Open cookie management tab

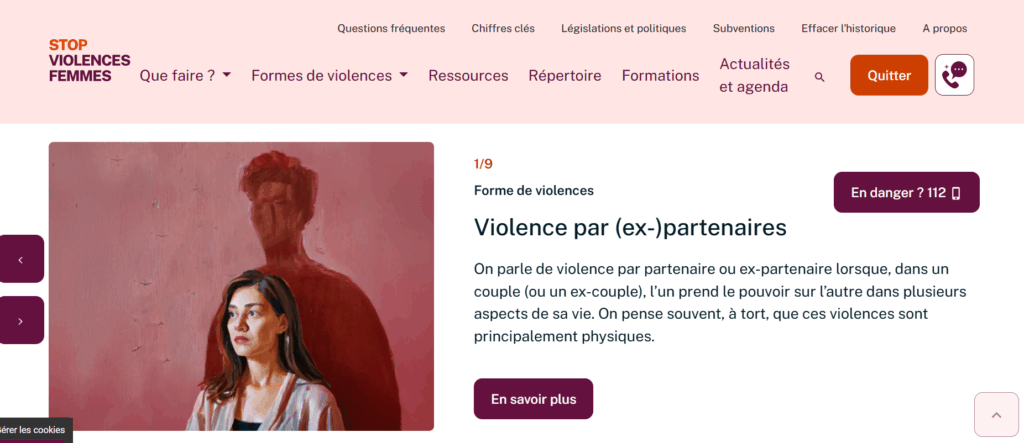click(x=34, y=430)
